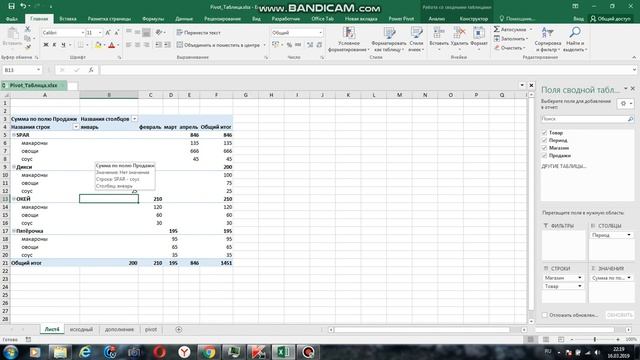The width and height of the screenshot is (640, 360).
Task: Click the red font color button
Action: pos(111,45)
